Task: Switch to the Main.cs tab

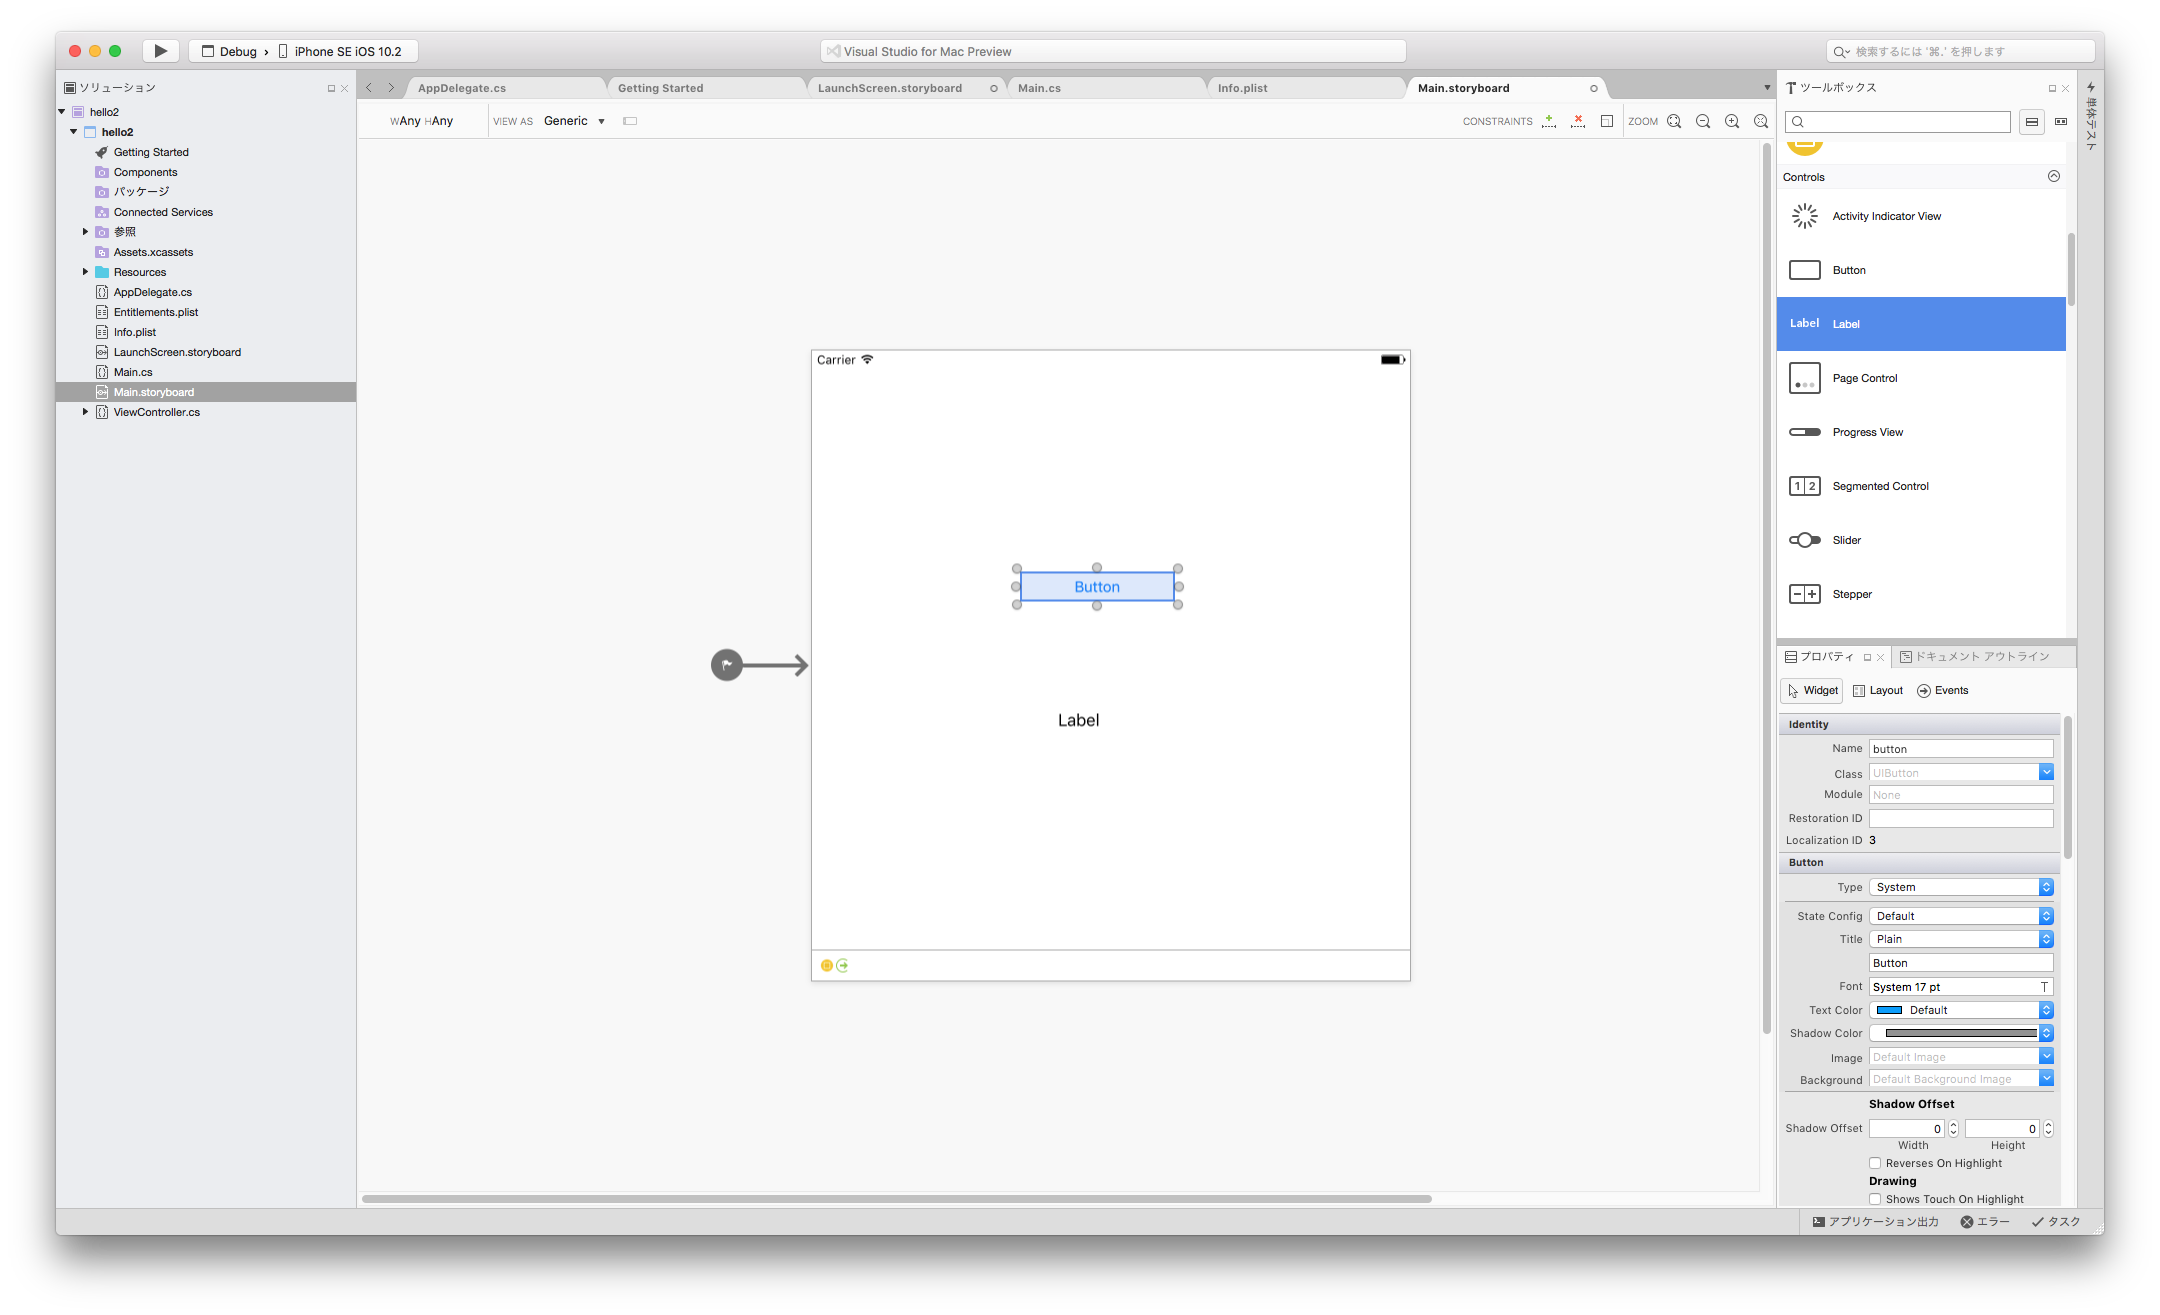Action: (1040, 88)
